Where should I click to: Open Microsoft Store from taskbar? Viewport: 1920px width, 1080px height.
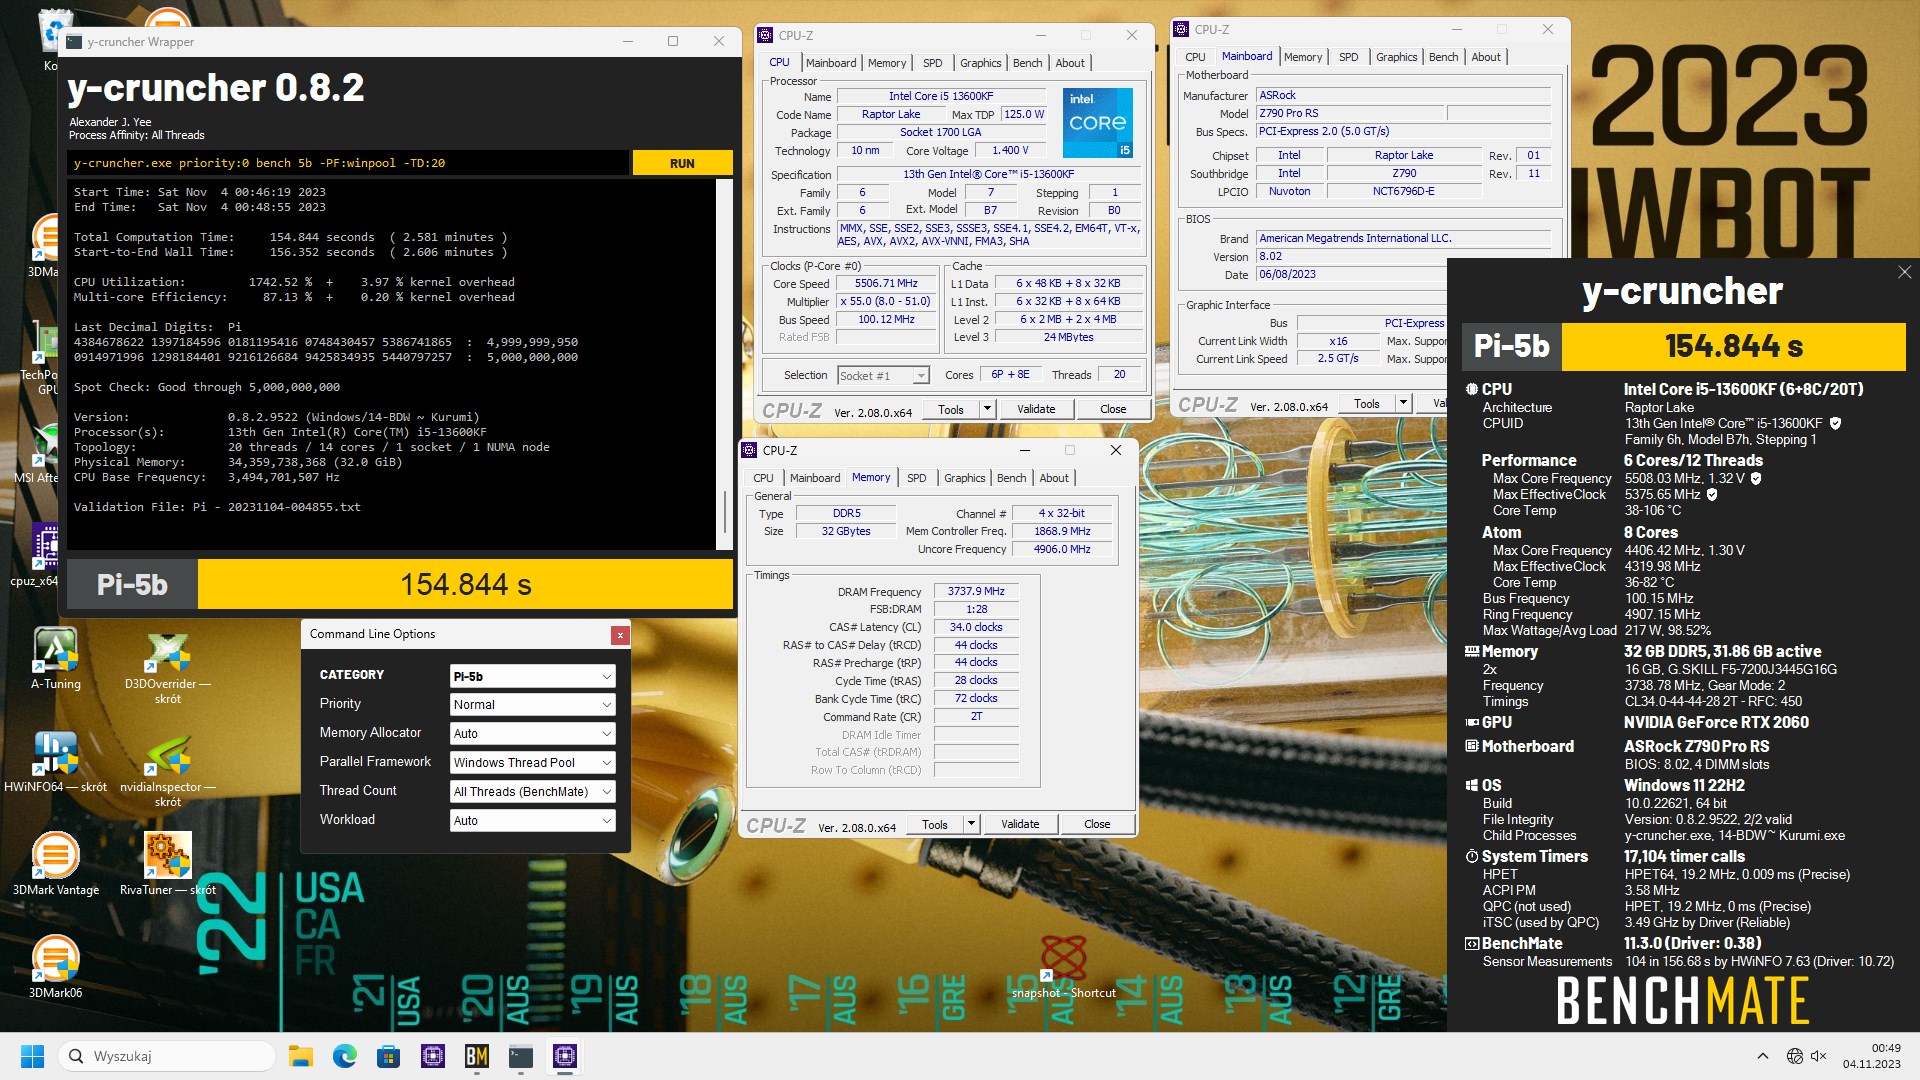tap(389, 1056)
